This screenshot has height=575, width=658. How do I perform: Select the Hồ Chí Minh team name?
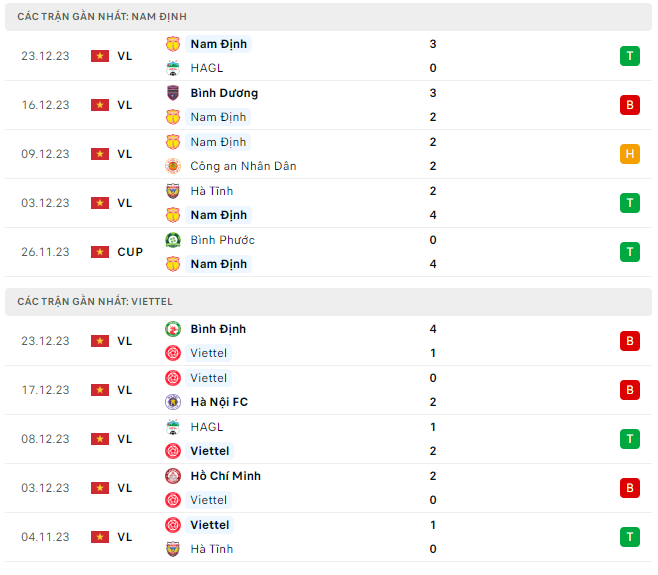[225, 476]
